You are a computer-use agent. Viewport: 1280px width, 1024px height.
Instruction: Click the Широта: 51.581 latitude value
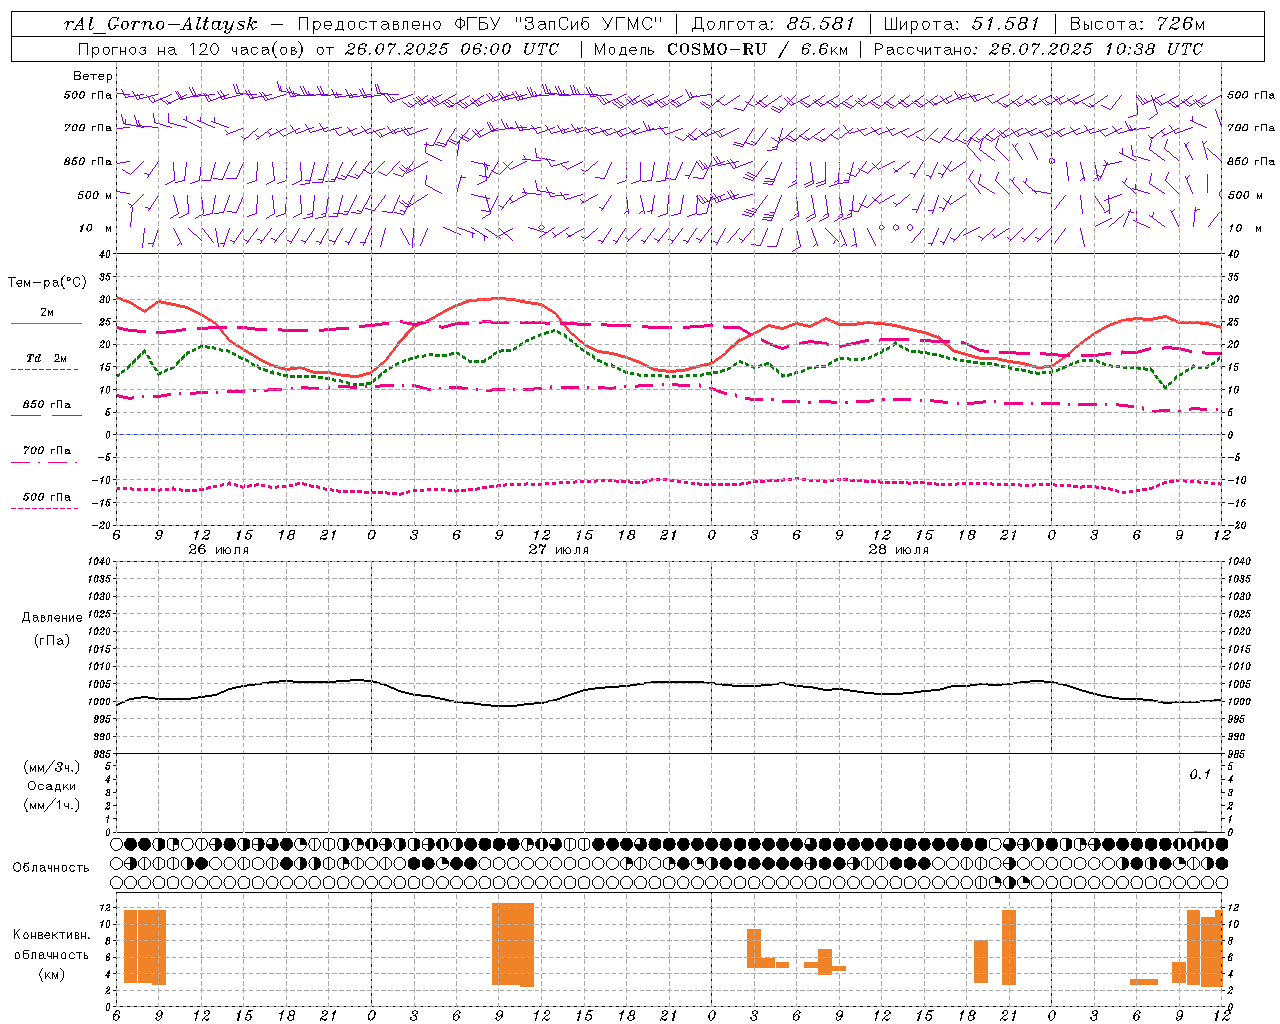961,24
